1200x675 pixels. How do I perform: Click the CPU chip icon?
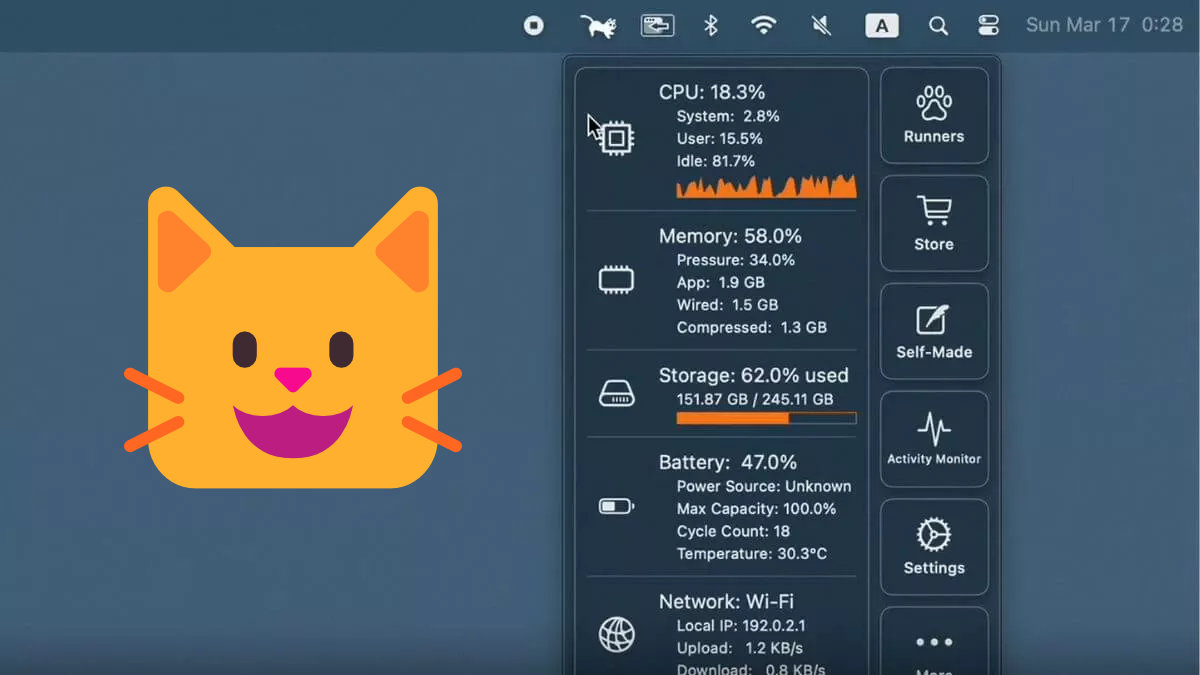(617, 138)
